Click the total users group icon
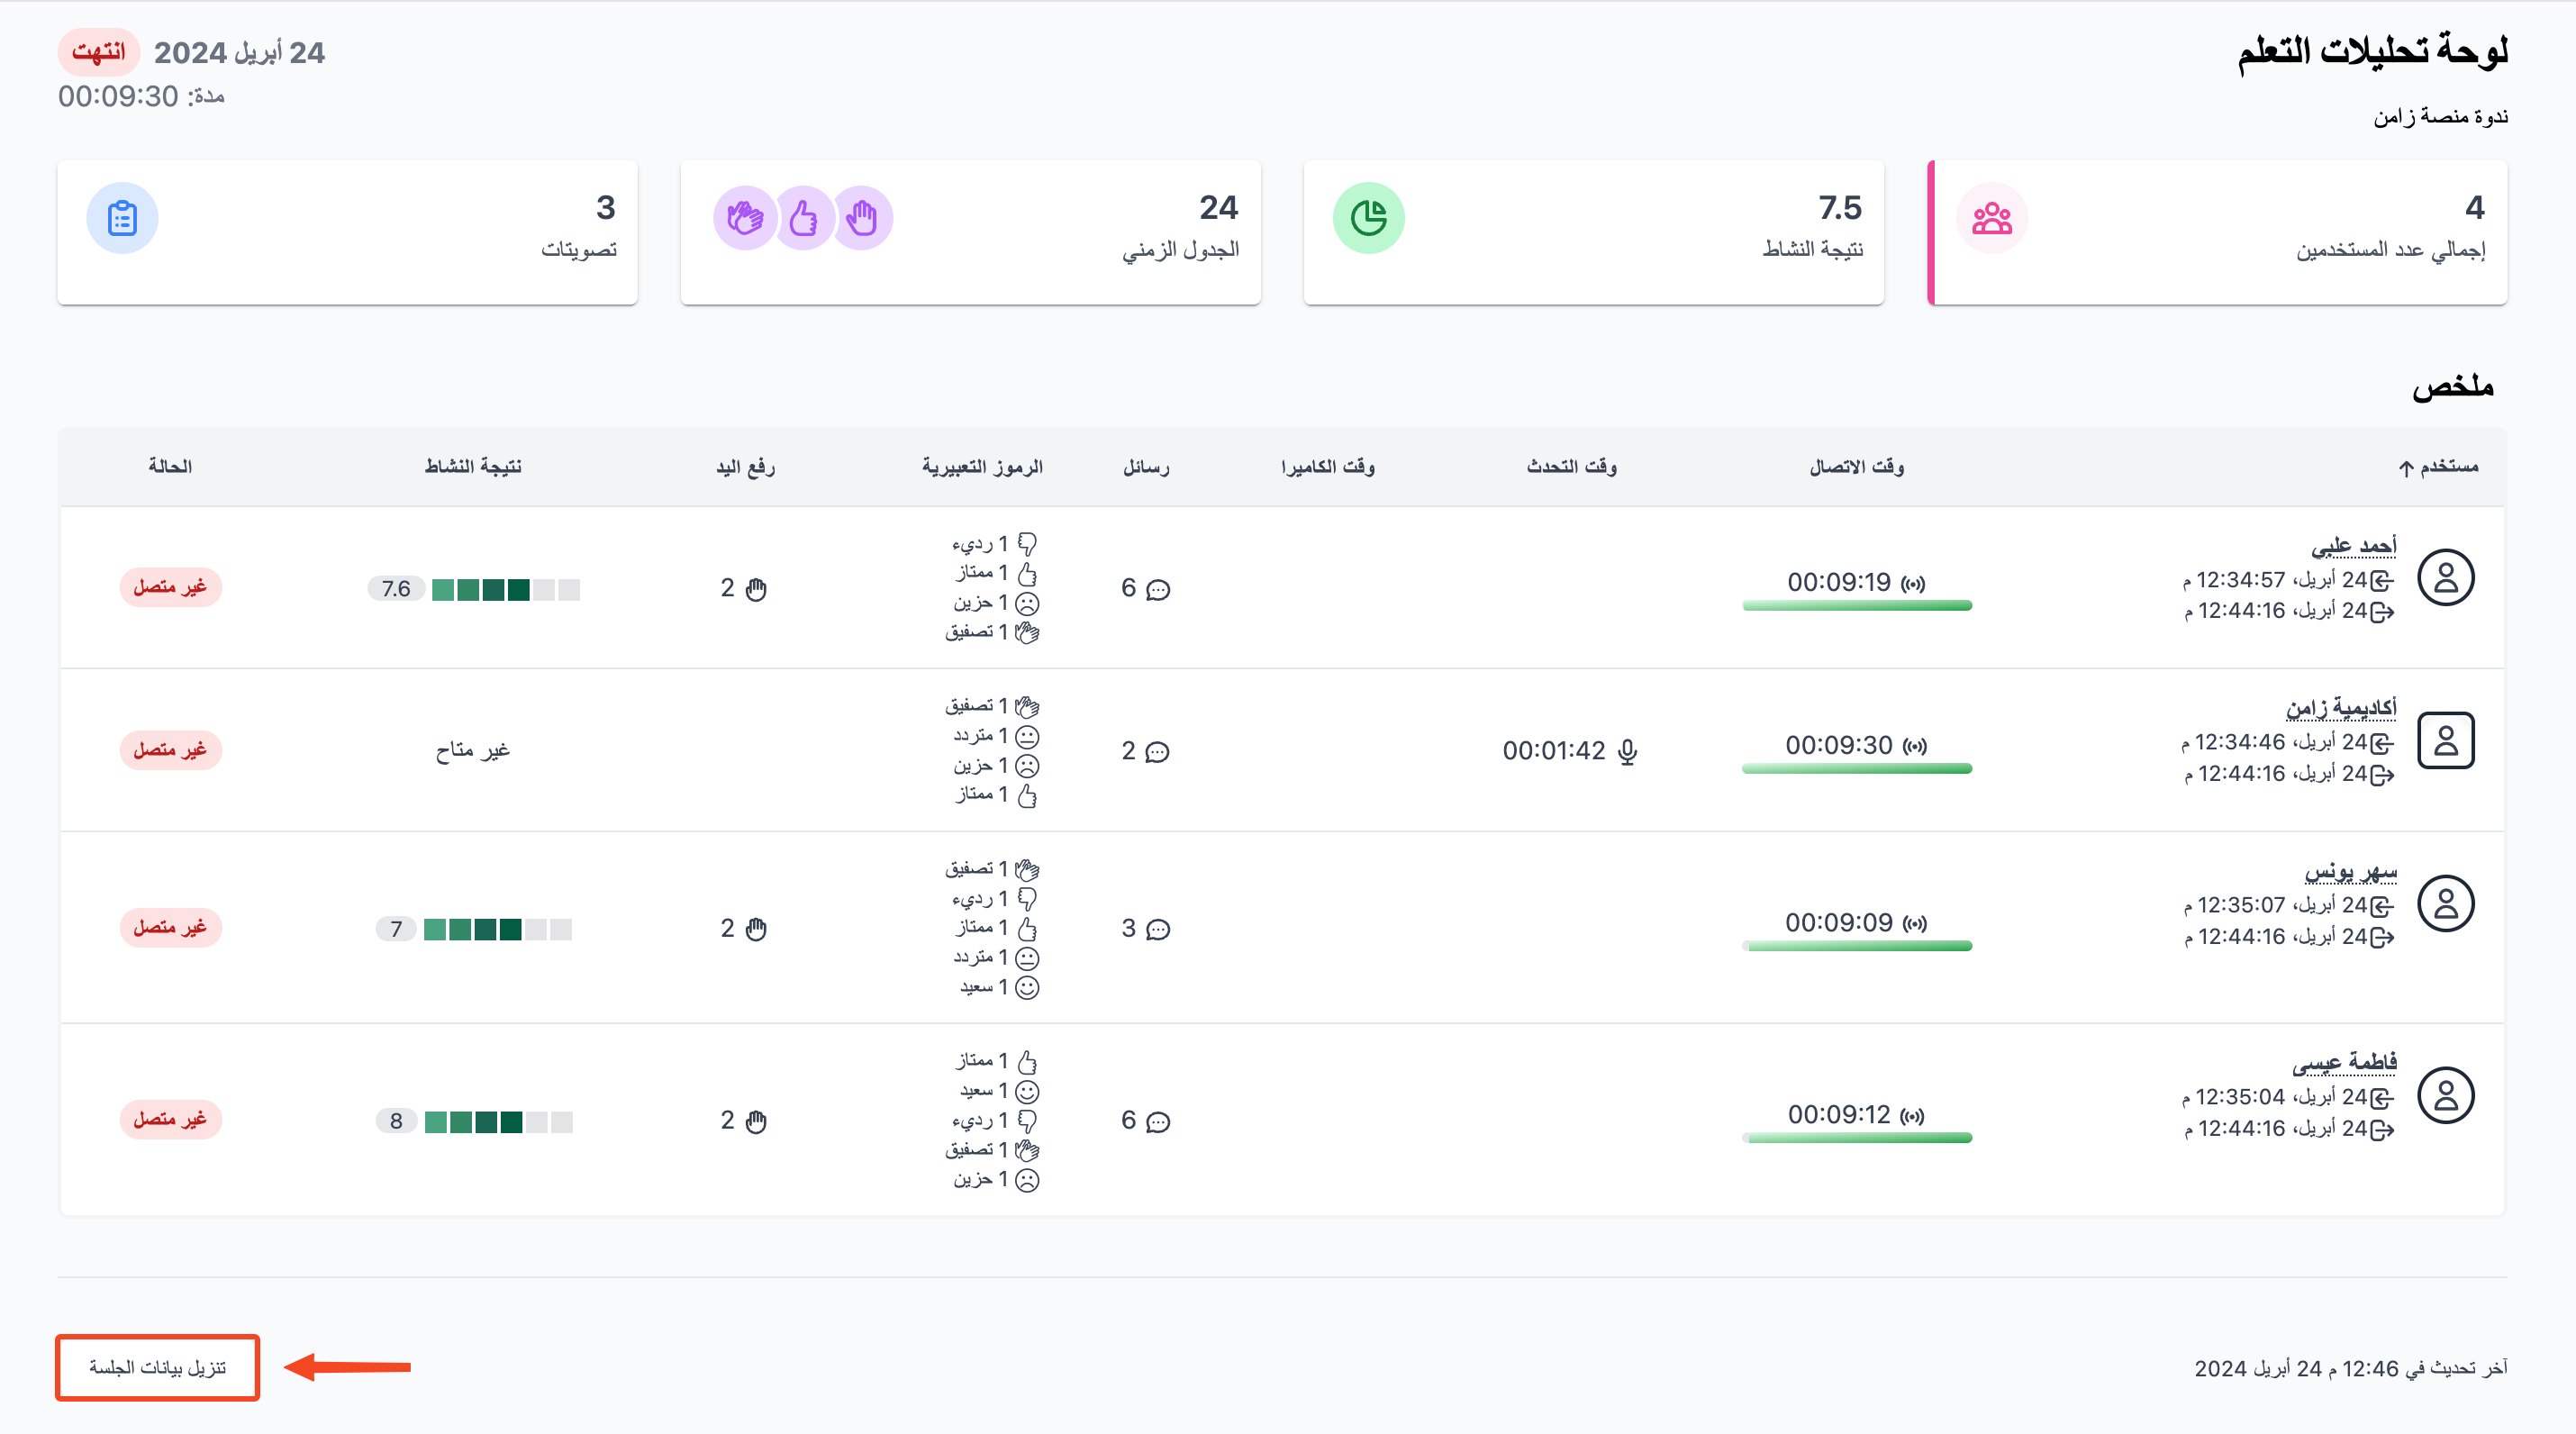Viewport: 2576px width, 1434px height. 1992,218
